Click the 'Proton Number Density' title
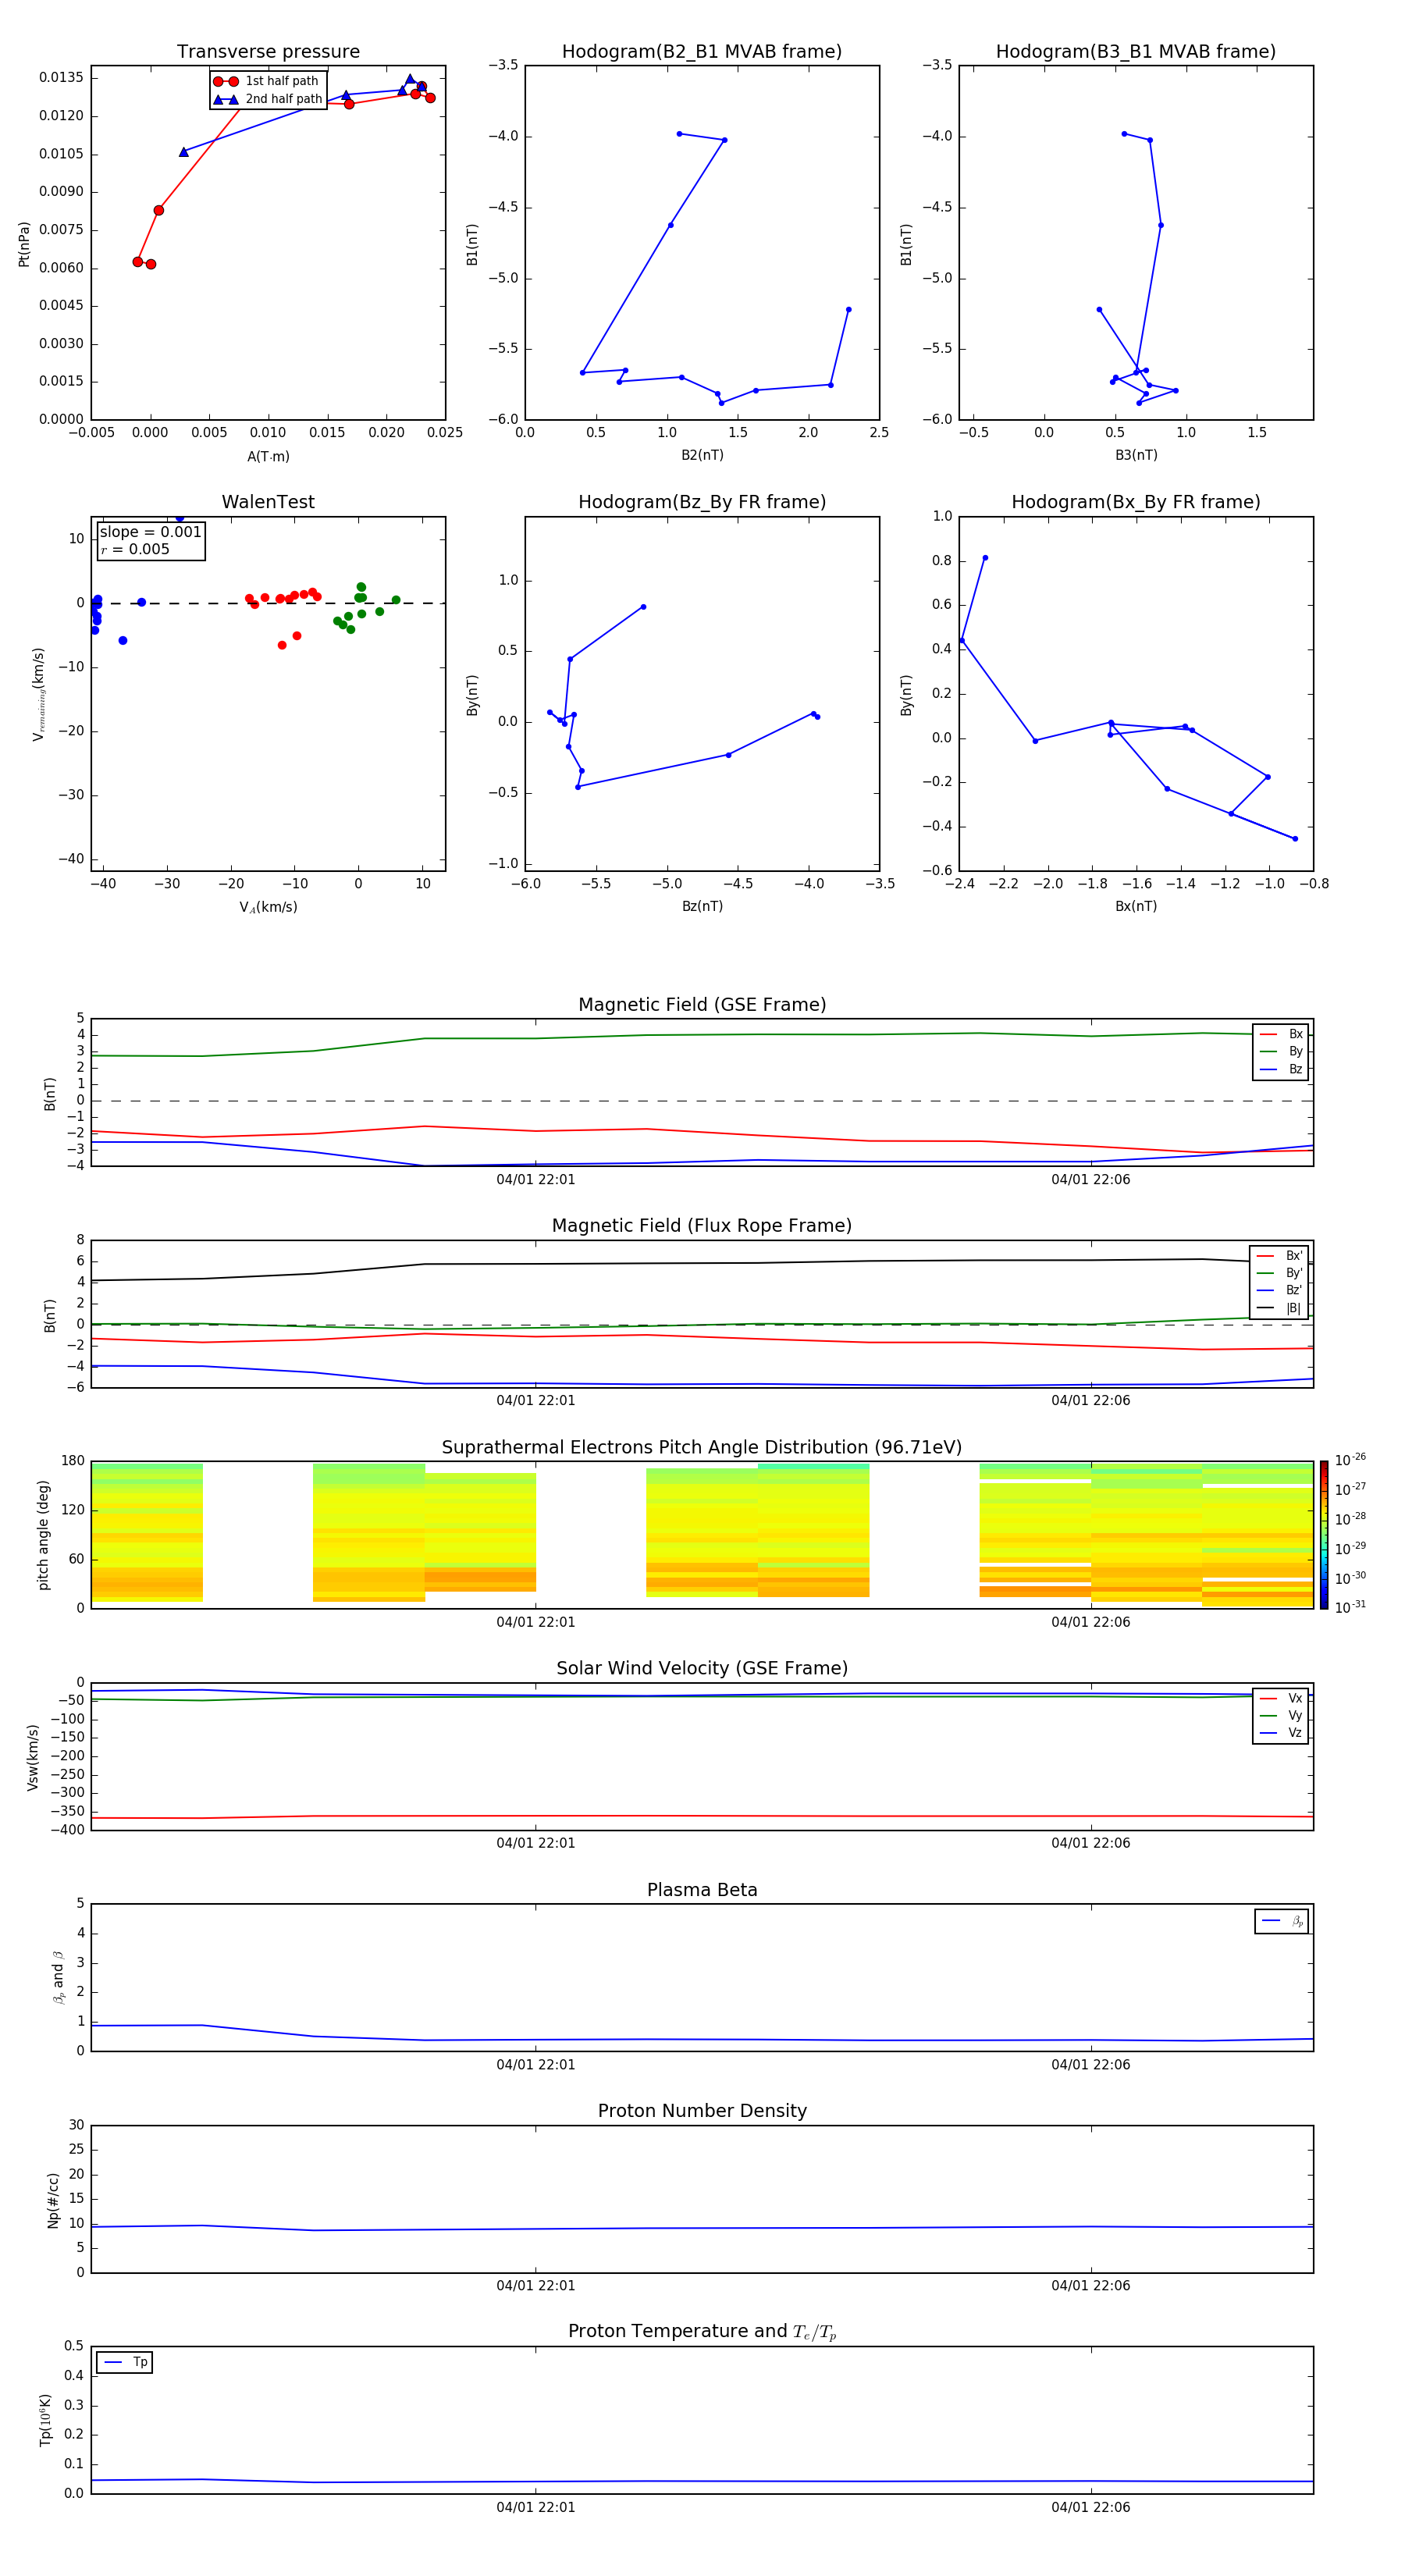Screen dimensions: 1405x2576 (x=702, y=2111)
